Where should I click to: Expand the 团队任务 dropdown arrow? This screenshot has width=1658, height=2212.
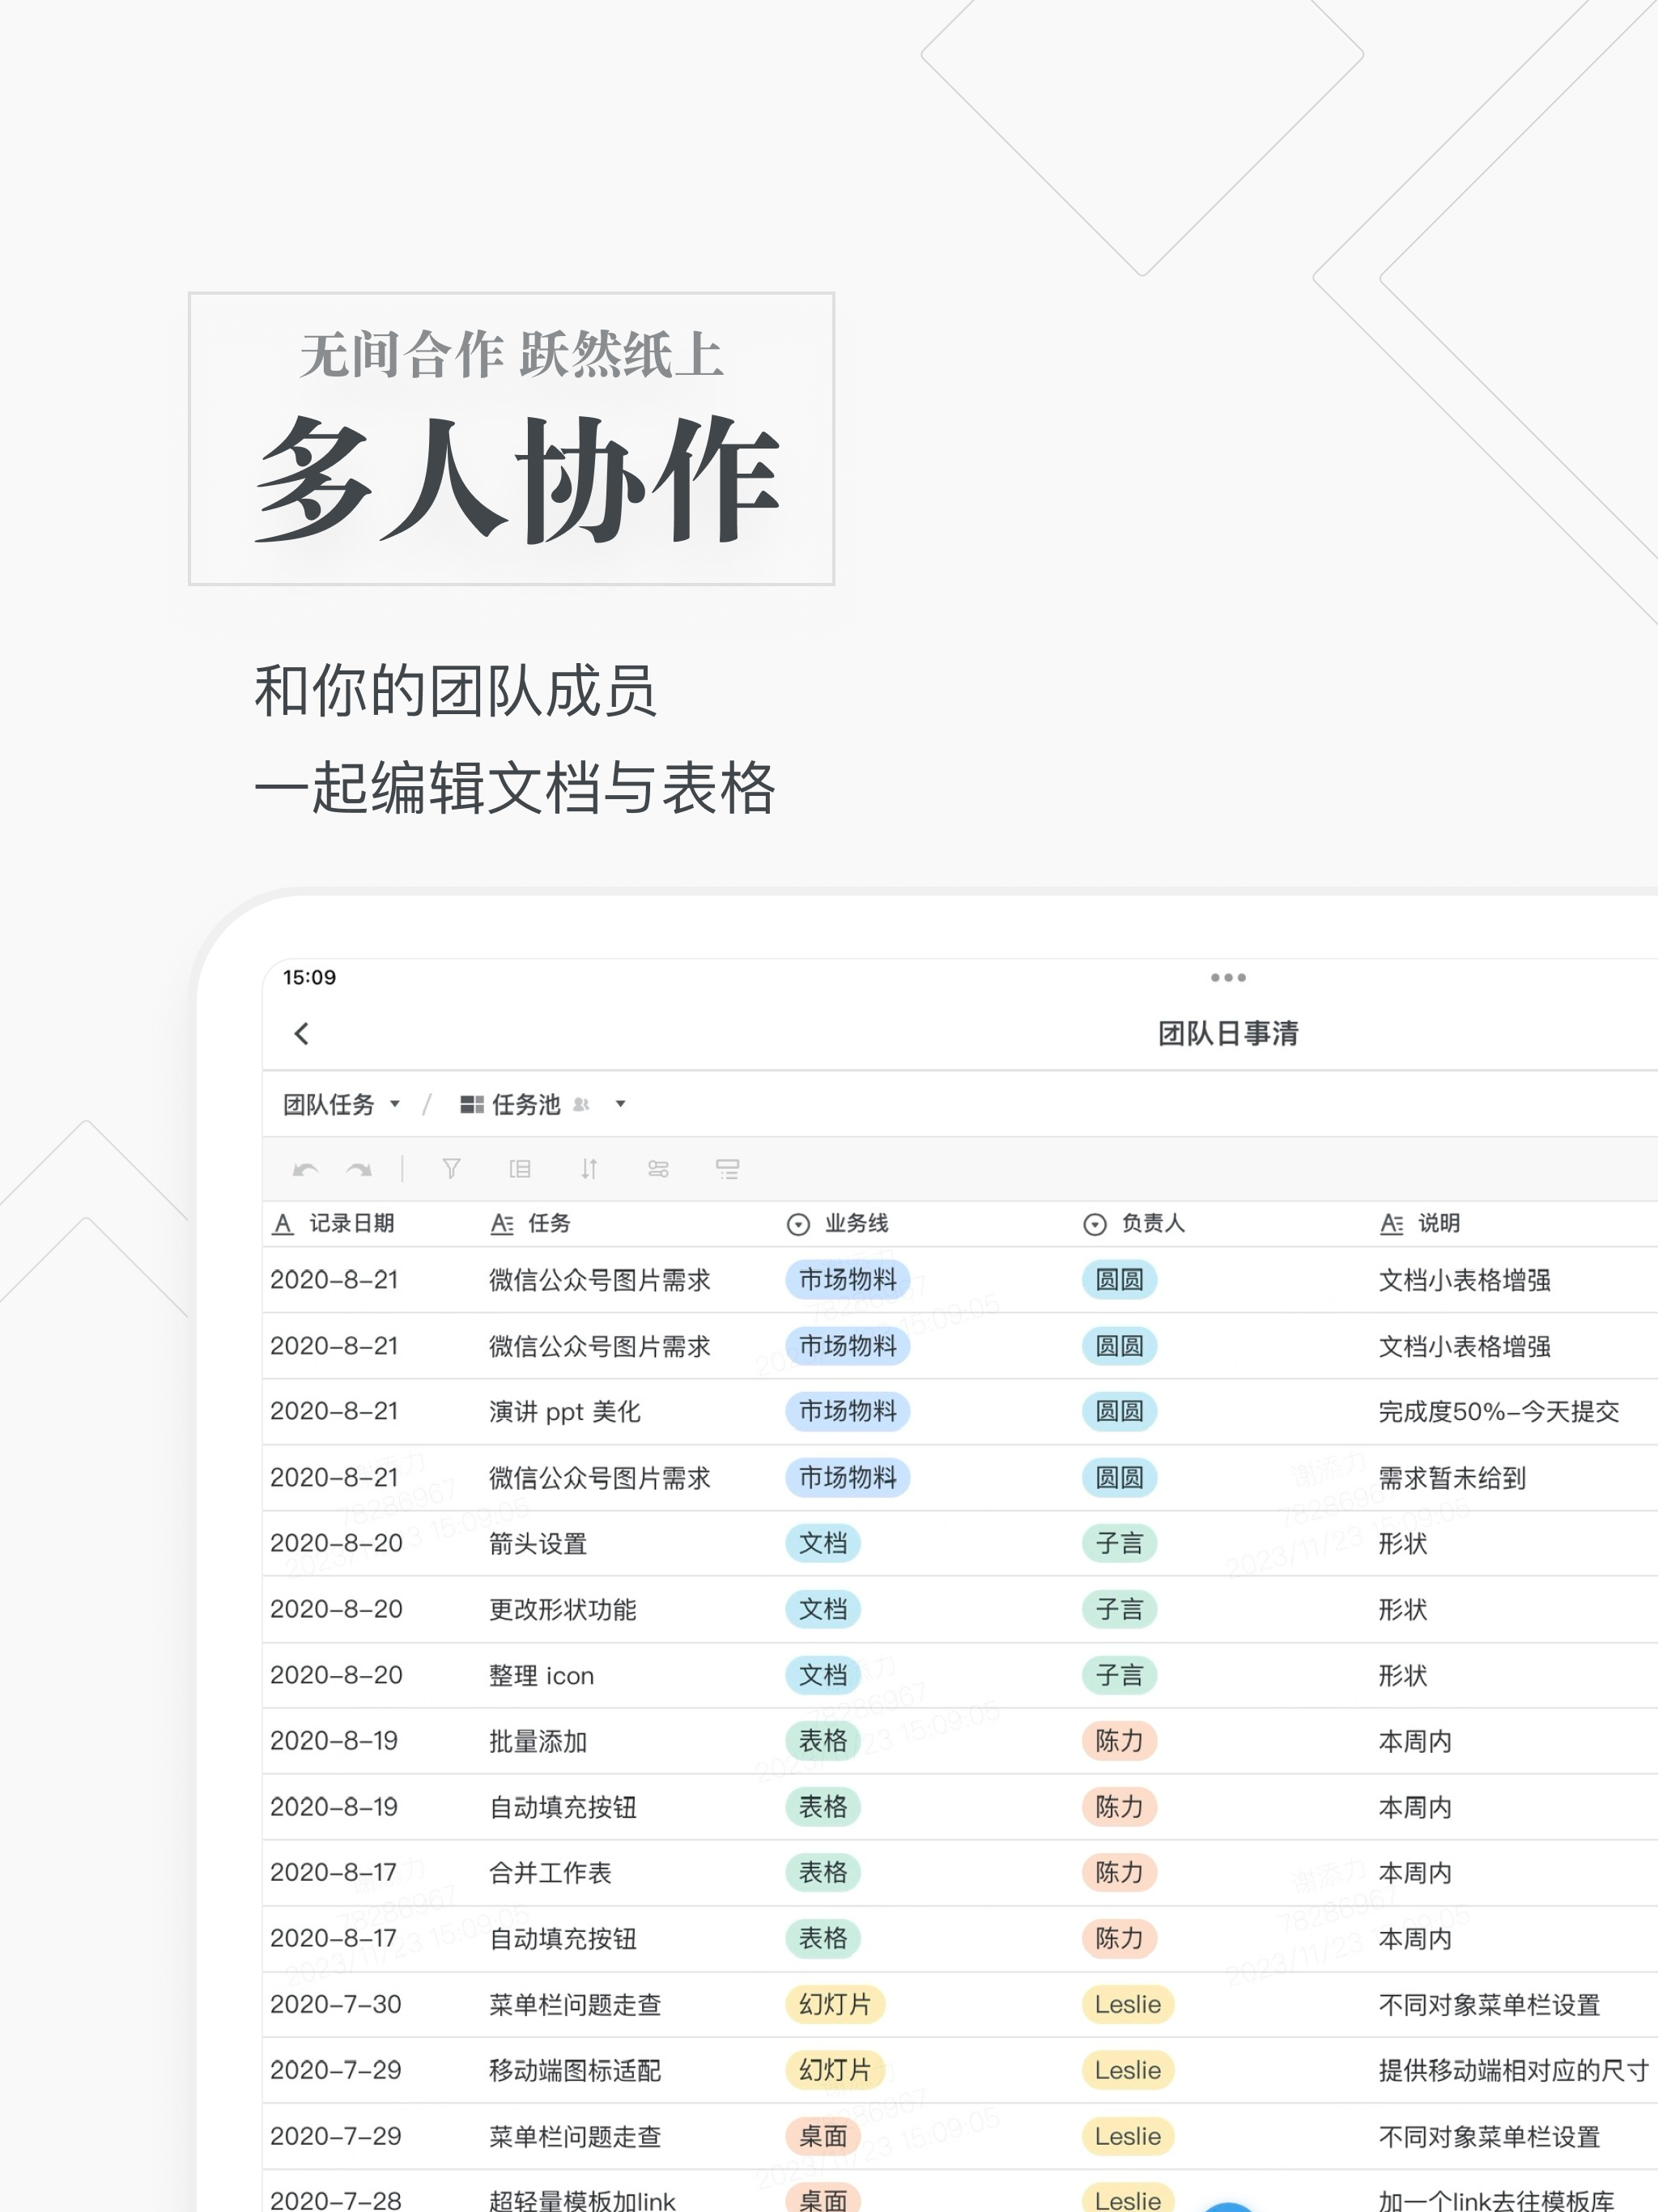395,1104
